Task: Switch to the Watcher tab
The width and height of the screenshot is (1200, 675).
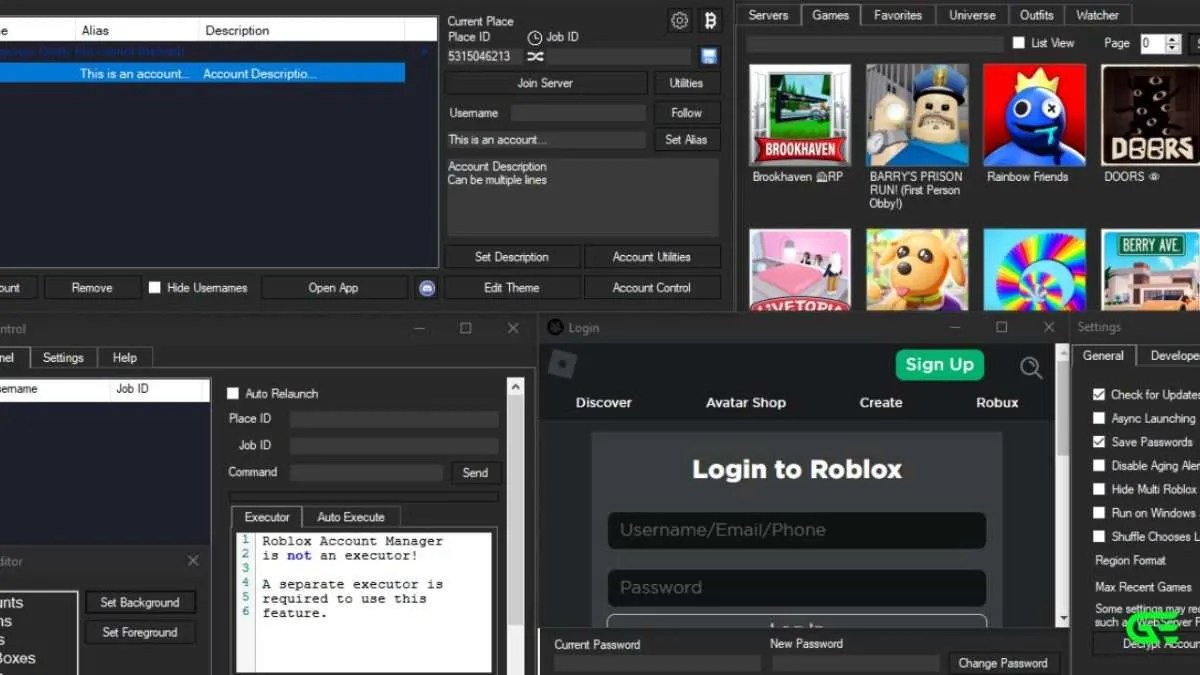Action: click(1097, 15)
